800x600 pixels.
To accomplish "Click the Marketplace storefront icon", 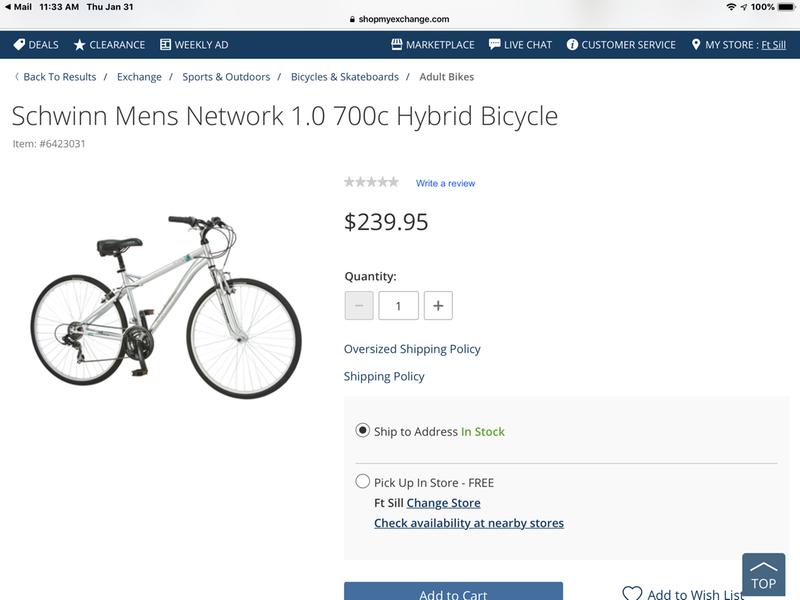I will point(397,45).
